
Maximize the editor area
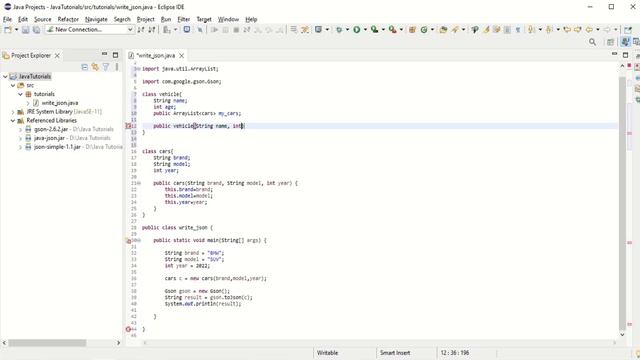click(625, 55)
